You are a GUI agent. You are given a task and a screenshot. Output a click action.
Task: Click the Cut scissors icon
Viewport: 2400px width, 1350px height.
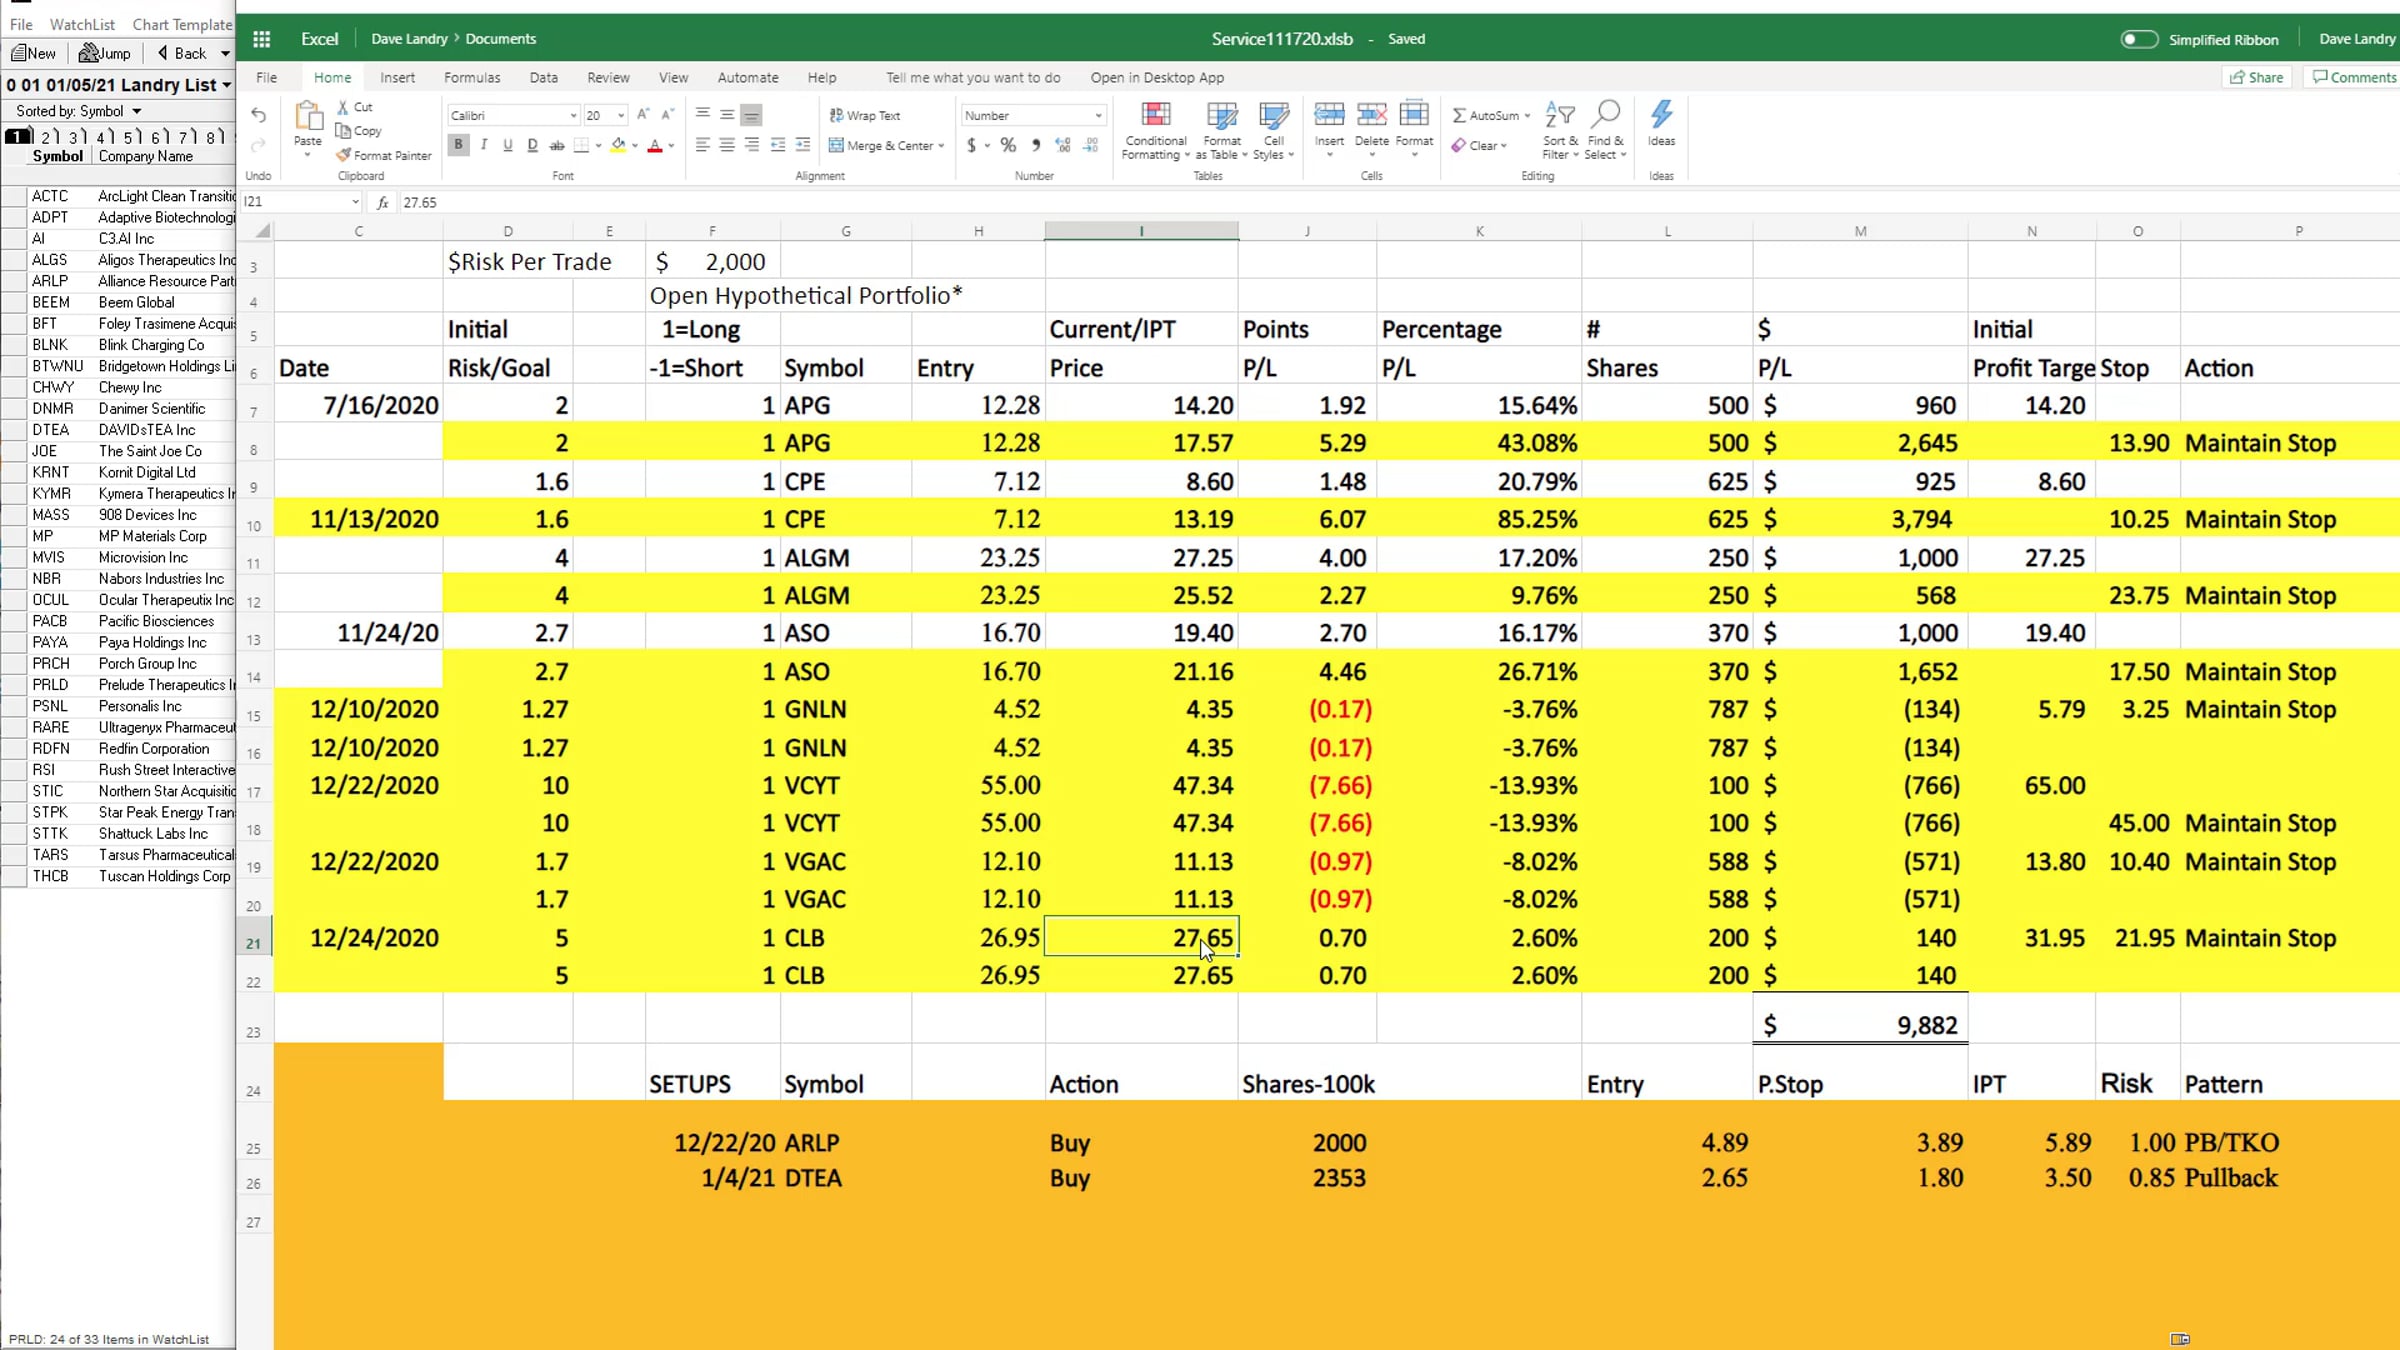click(343, 107)
